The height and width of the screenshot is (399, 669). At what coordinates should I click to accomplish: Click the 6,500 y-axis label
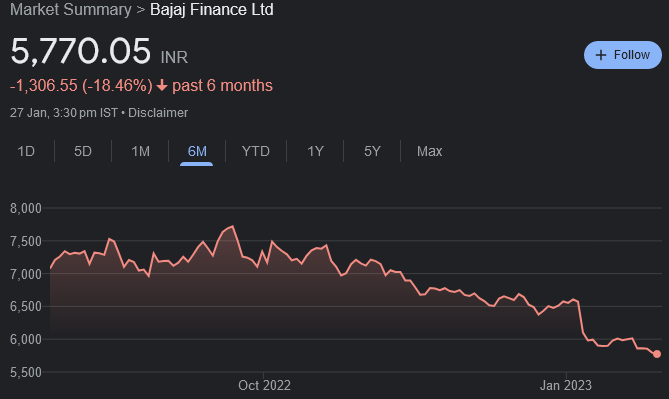click(26, 306)
